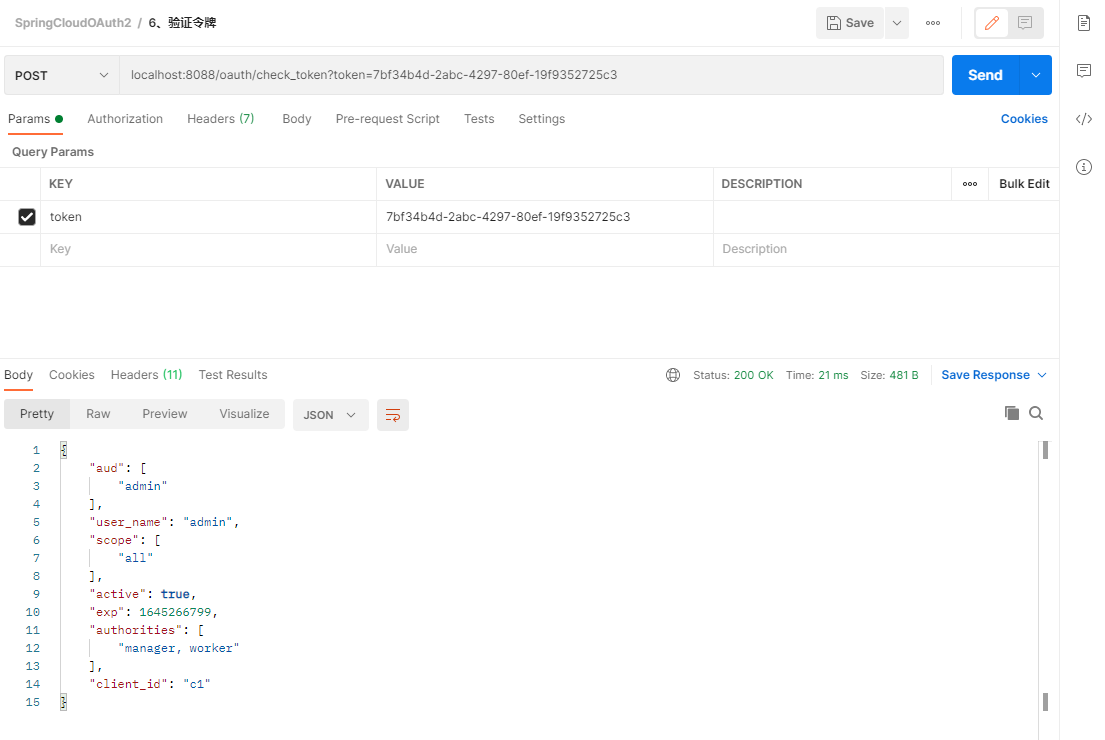Expand the Send options arrow

click(x=1036, y=75)
